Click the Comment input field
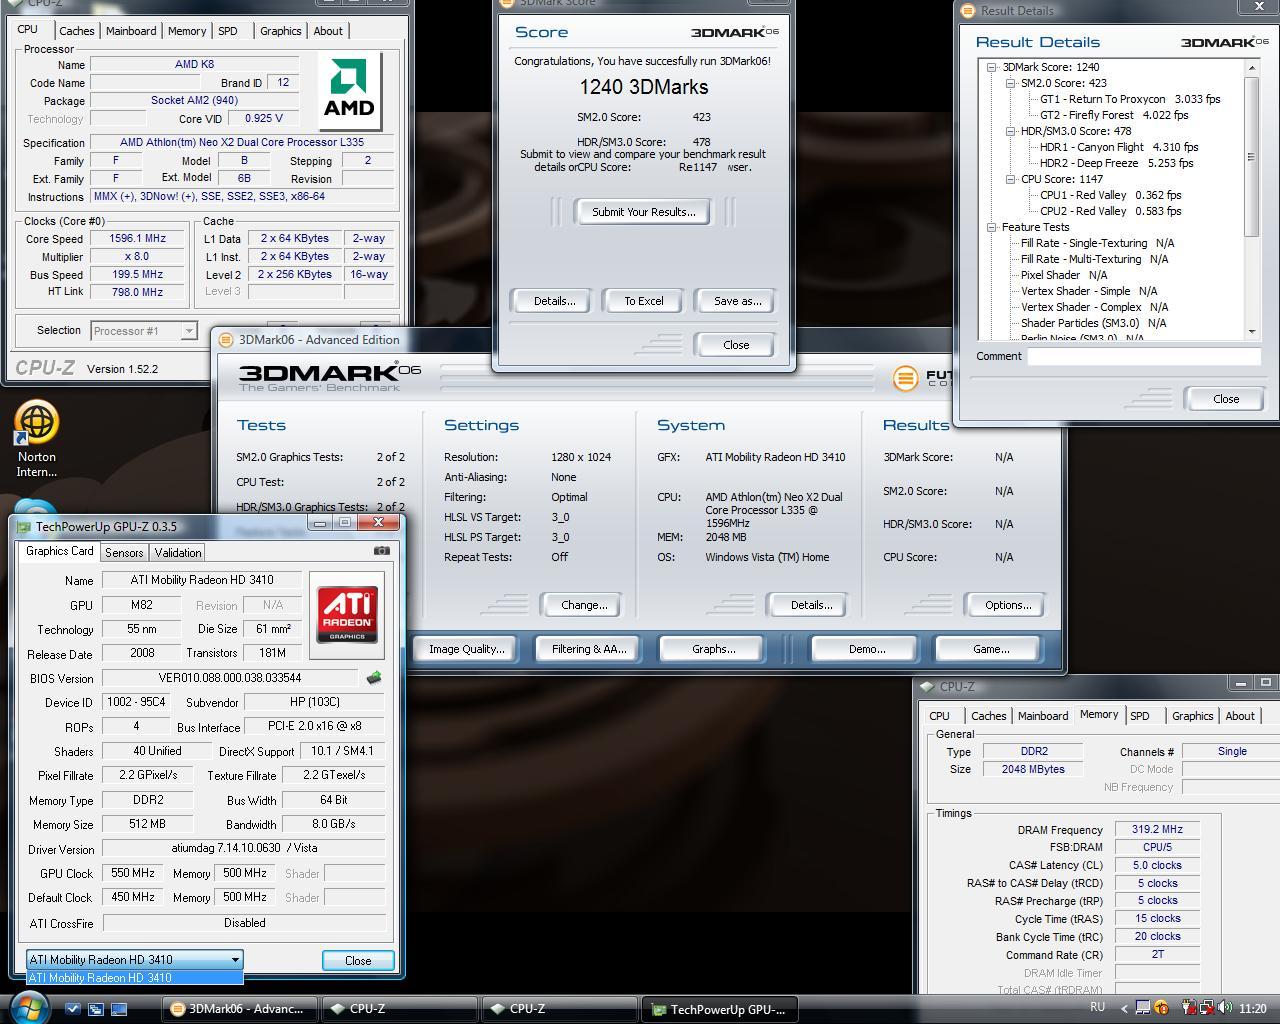The height and width of the screenshot is (1024, 1280). [x=1144, y=356]
